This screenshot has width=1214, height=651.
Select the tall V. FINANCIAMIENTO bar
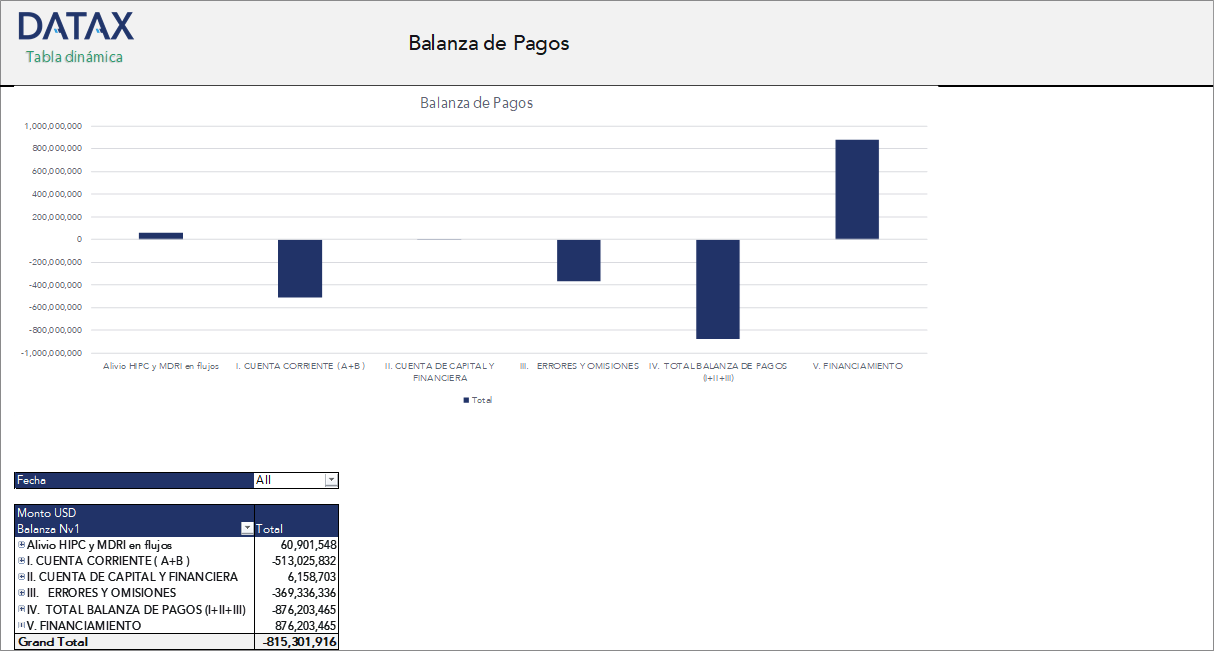click(856, 188)
